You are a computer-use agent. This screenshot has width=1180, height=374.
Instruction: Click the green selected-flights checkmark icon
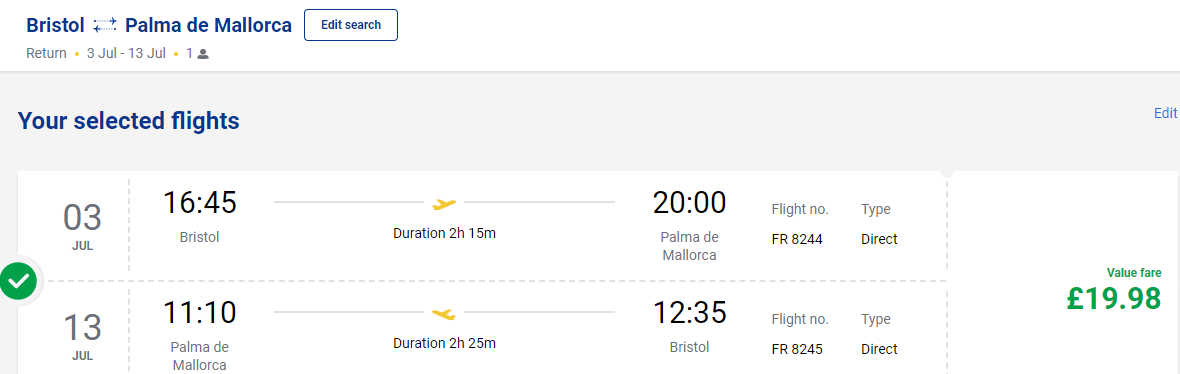point(19,281)
